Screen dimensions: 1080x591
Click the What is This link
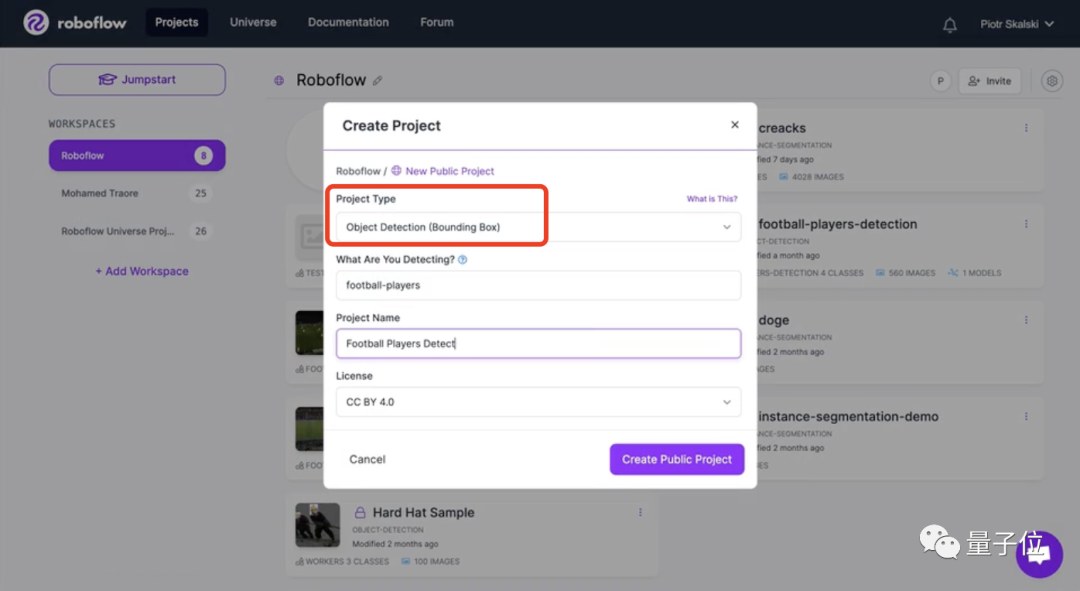point(712,199)
